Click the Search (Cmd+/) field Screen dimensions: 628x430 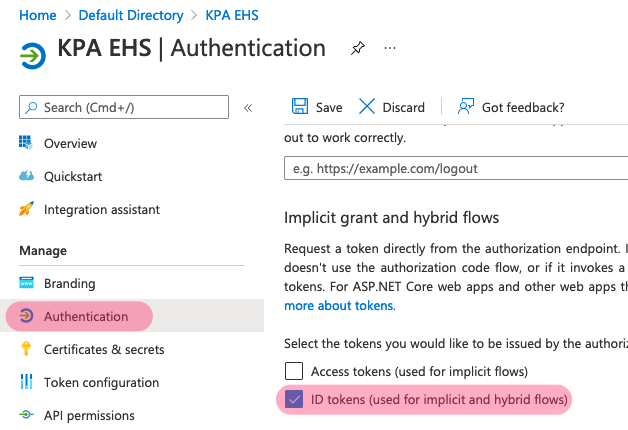point(124,107)
